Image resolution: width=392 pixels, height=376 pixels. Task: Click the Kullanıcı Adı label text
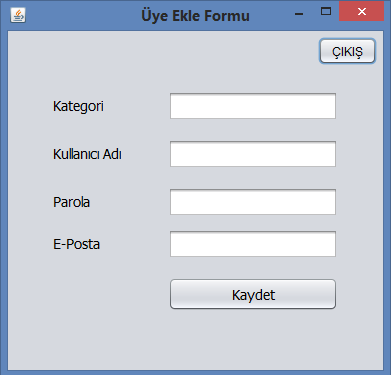point(87,154)
